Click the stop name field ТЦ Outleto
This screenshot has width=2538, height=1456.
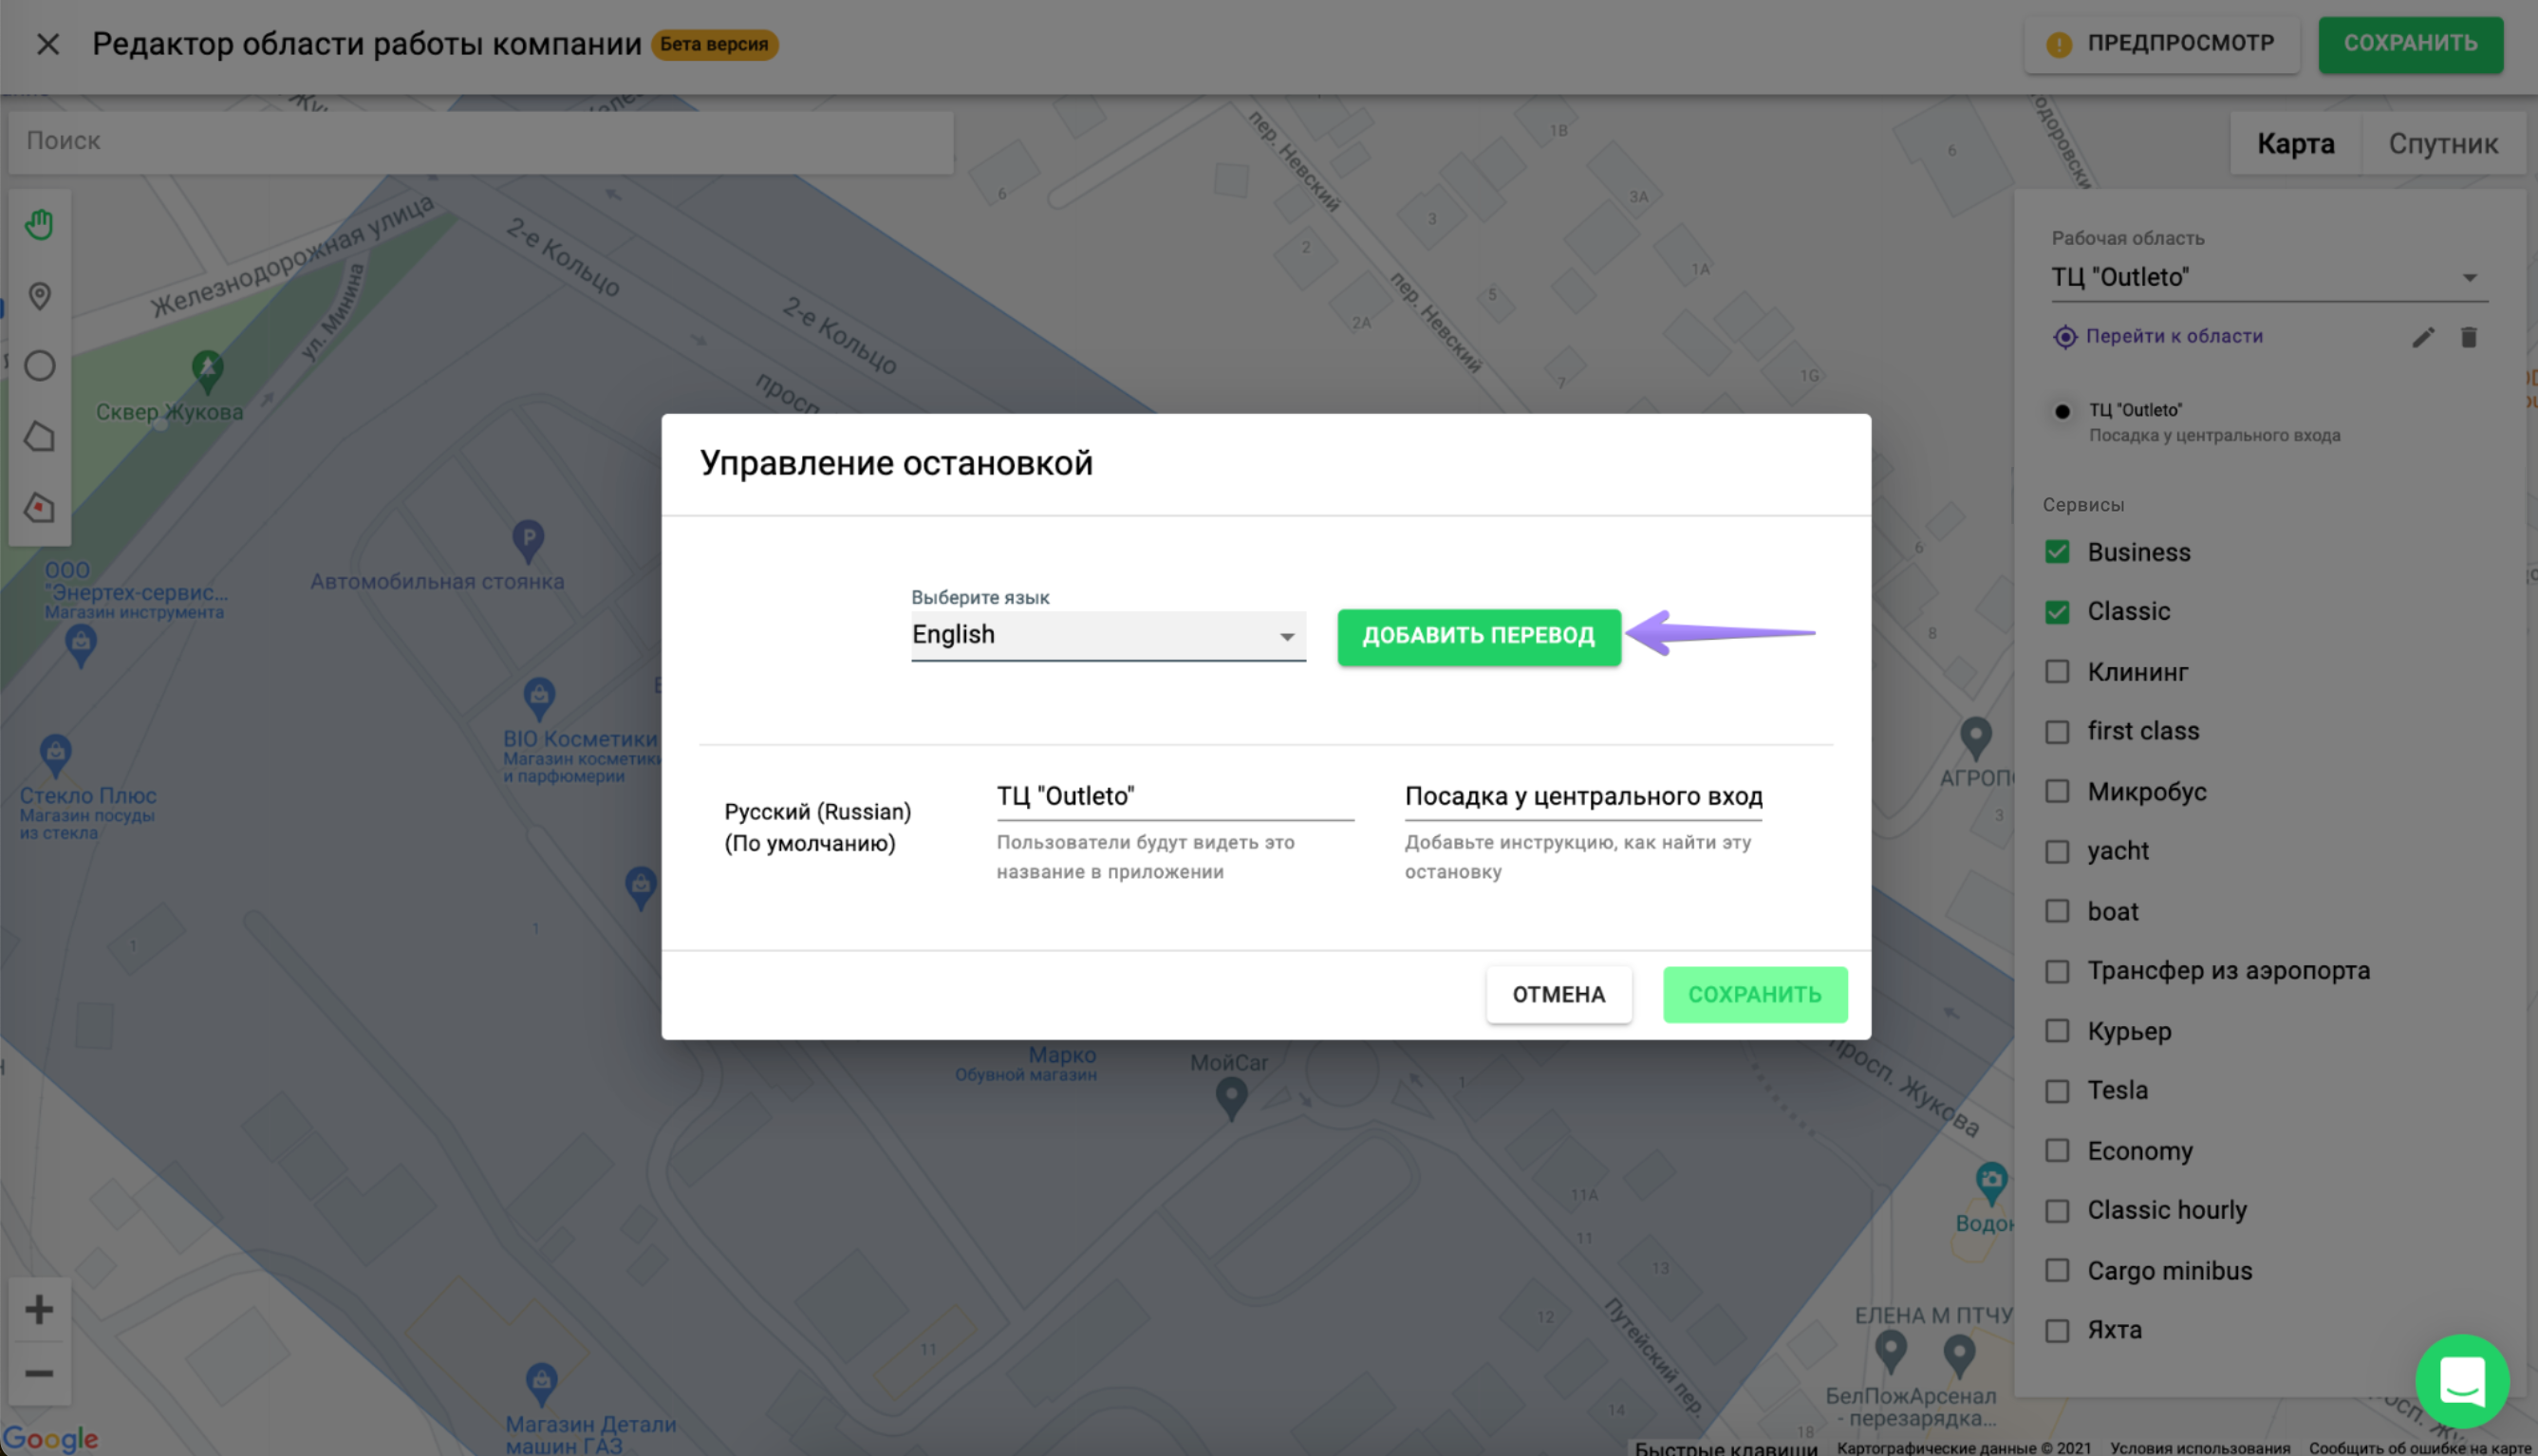click(1174, 797)
